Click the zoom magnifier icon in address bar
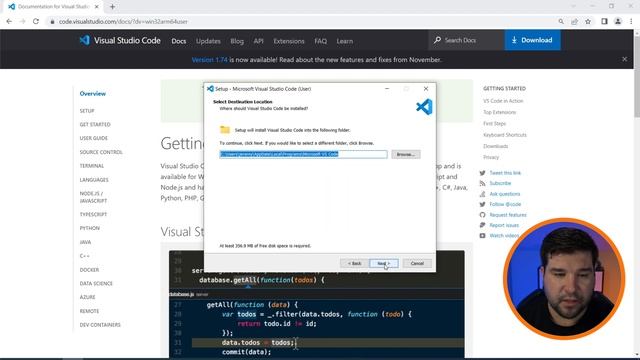Viewport: 640px width, 360px height. tap(561, 22)
